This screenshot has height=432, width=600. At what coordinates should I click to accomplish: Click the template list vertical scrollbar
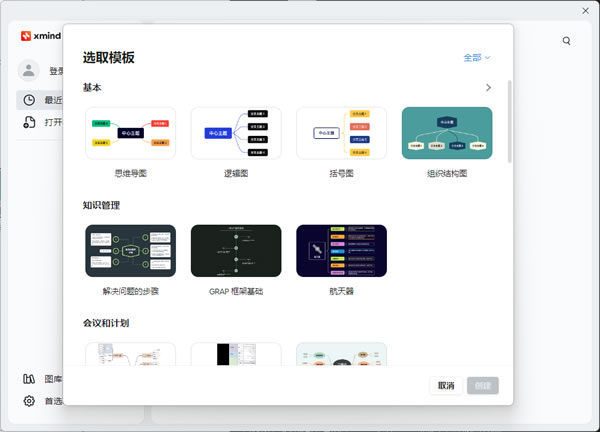509,120
